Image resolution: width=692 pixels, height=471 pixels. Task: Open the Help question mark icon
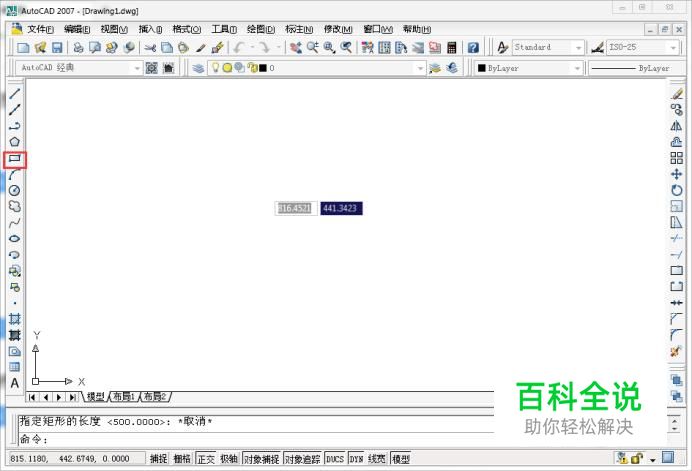click(x=473, y=47)
